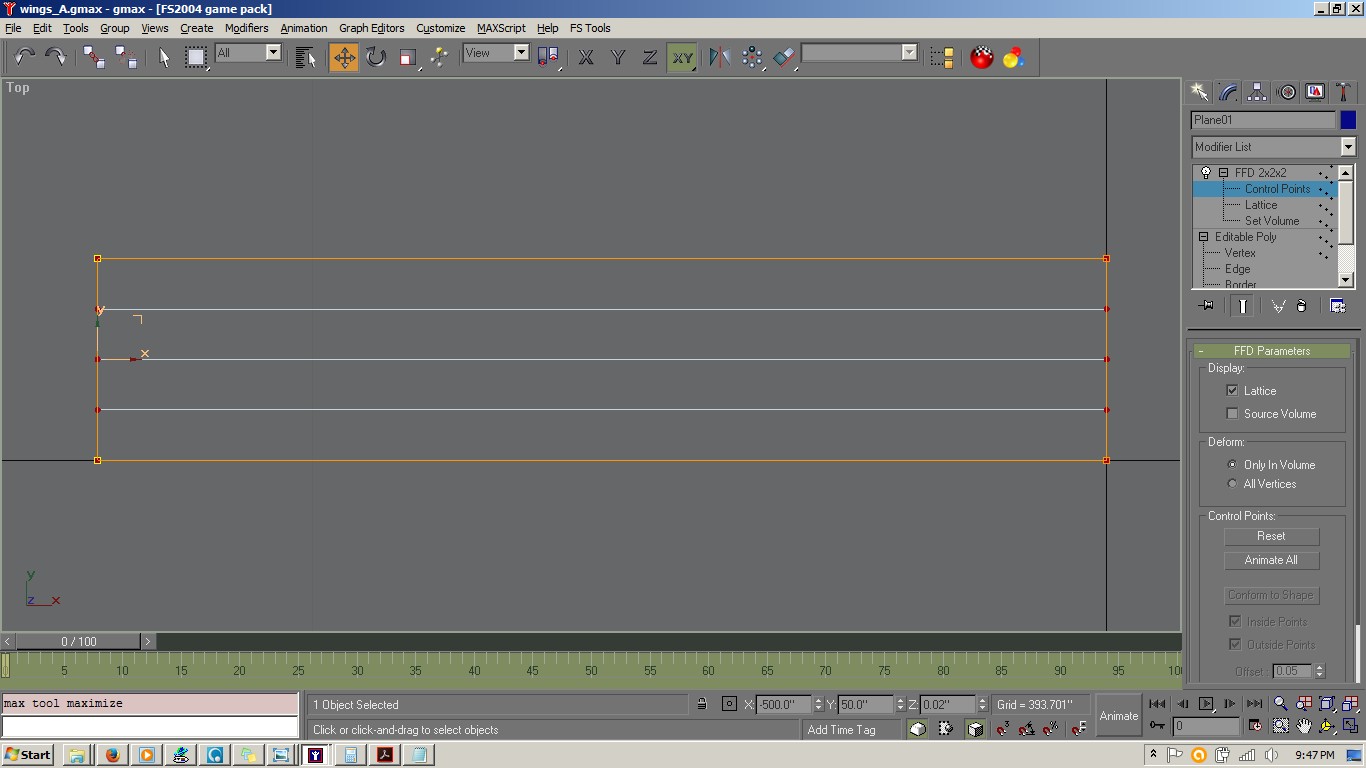This screenshot has height=768, width=1366.
Task: Open the MAXScript menu
Action: click(501, 28)
